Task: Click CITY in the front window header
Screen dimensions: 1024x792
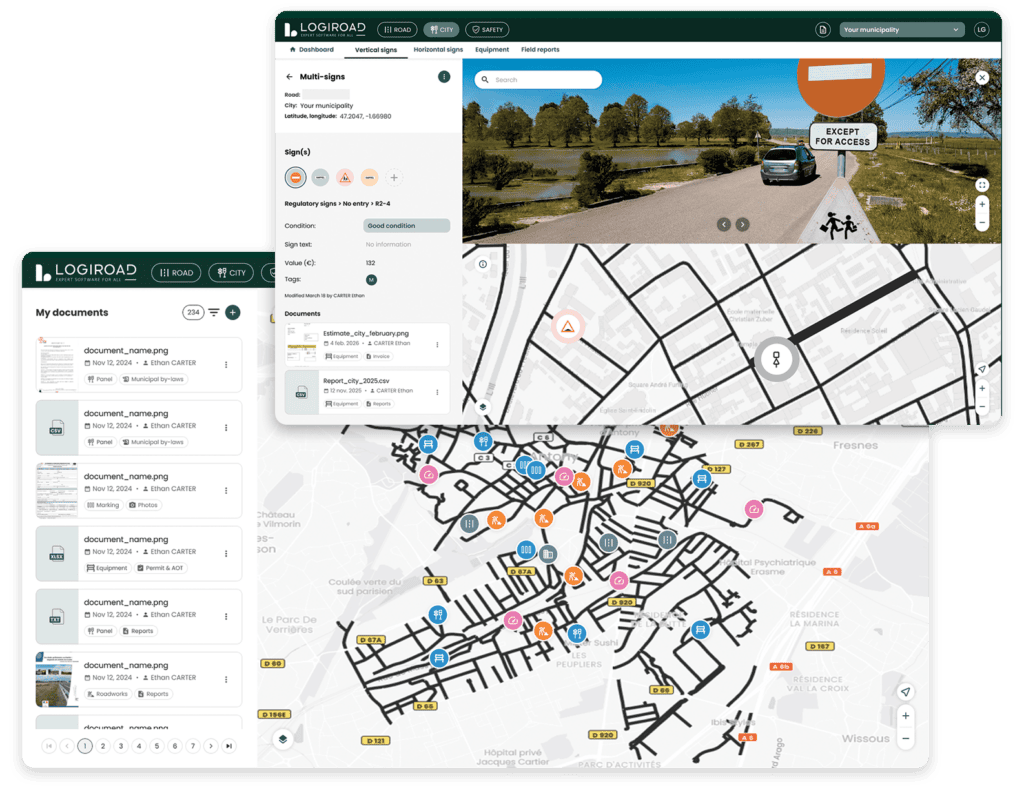Action: [441, 29]
